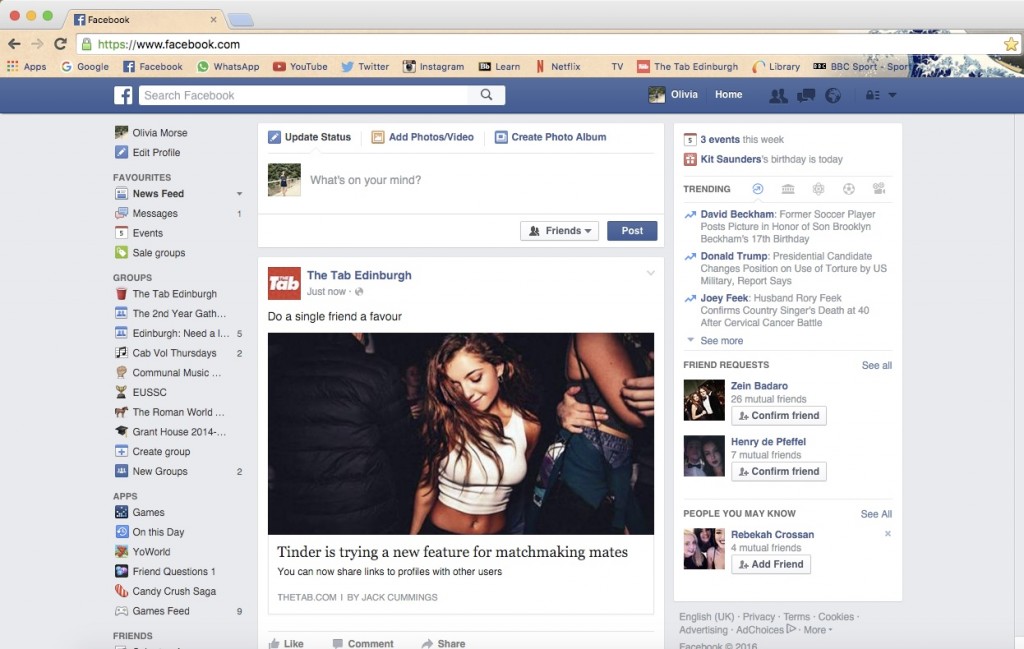
Task: Dismiss the Rebekah Crossan suggestion
Action: [x=888, y=533]
